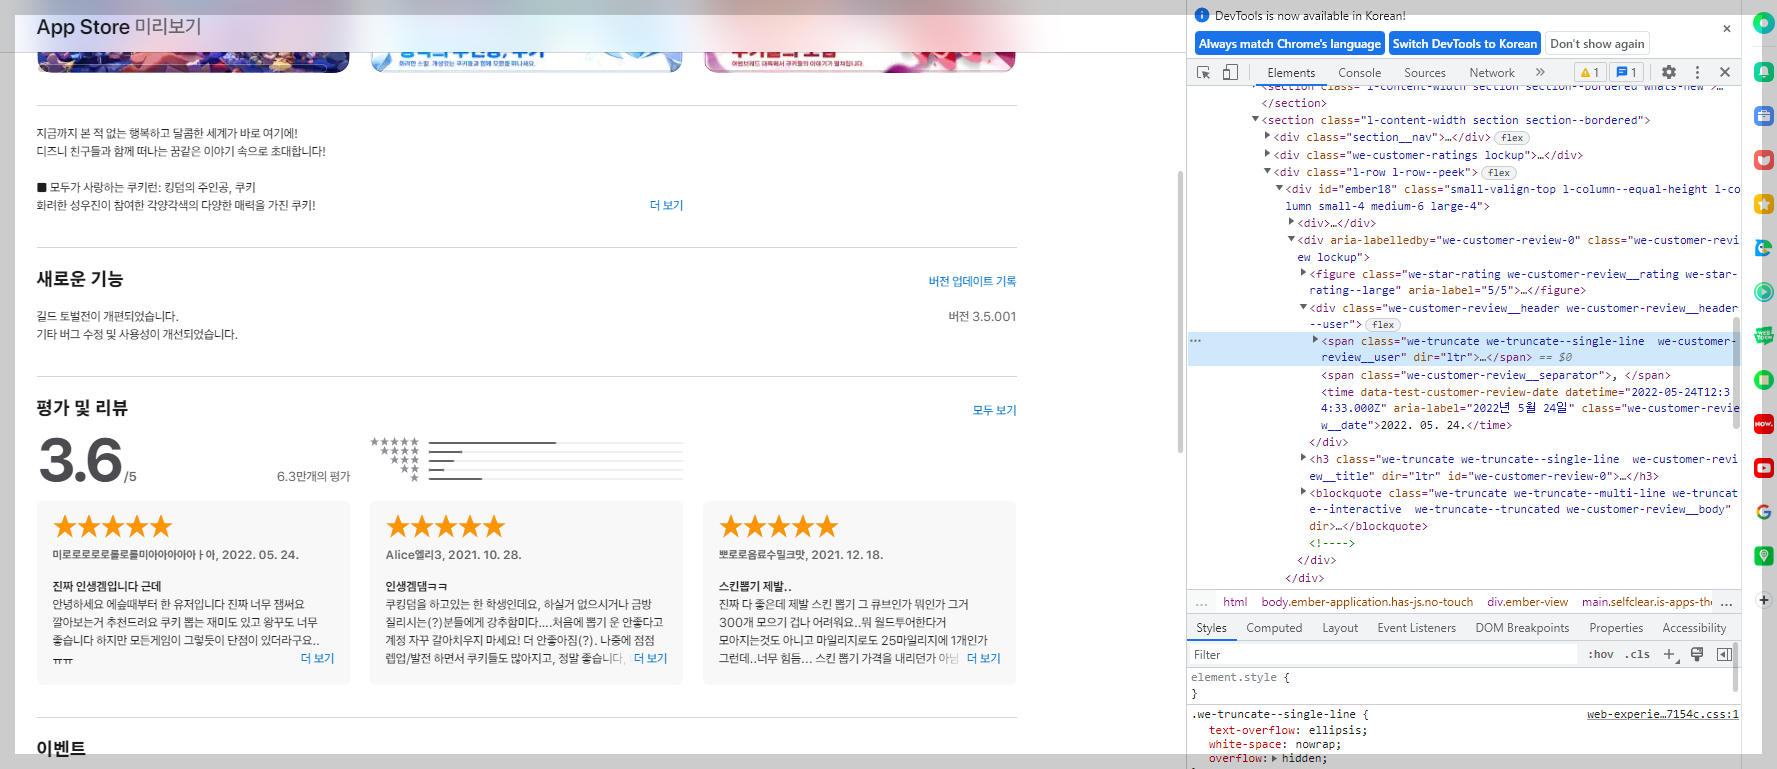This screenshot has width=1777, height=769.
Task: Expand 뽀로로음료수밀크맛 review 더 보기
Action: click(x=983, y=658)
